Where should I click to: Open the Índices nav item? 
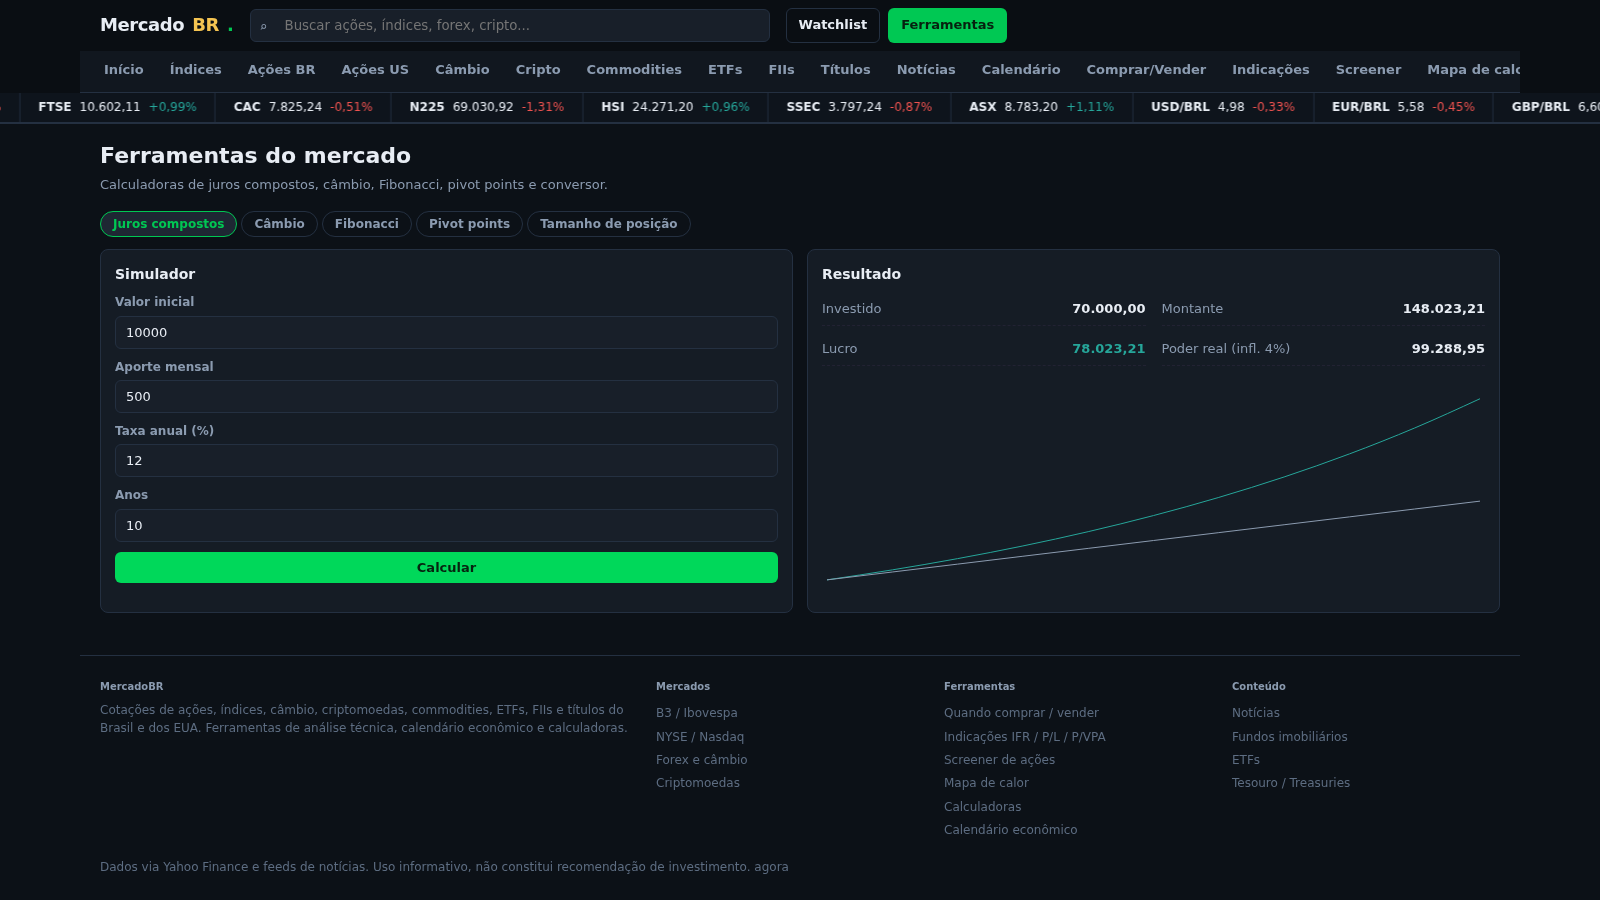click(196, 70)
